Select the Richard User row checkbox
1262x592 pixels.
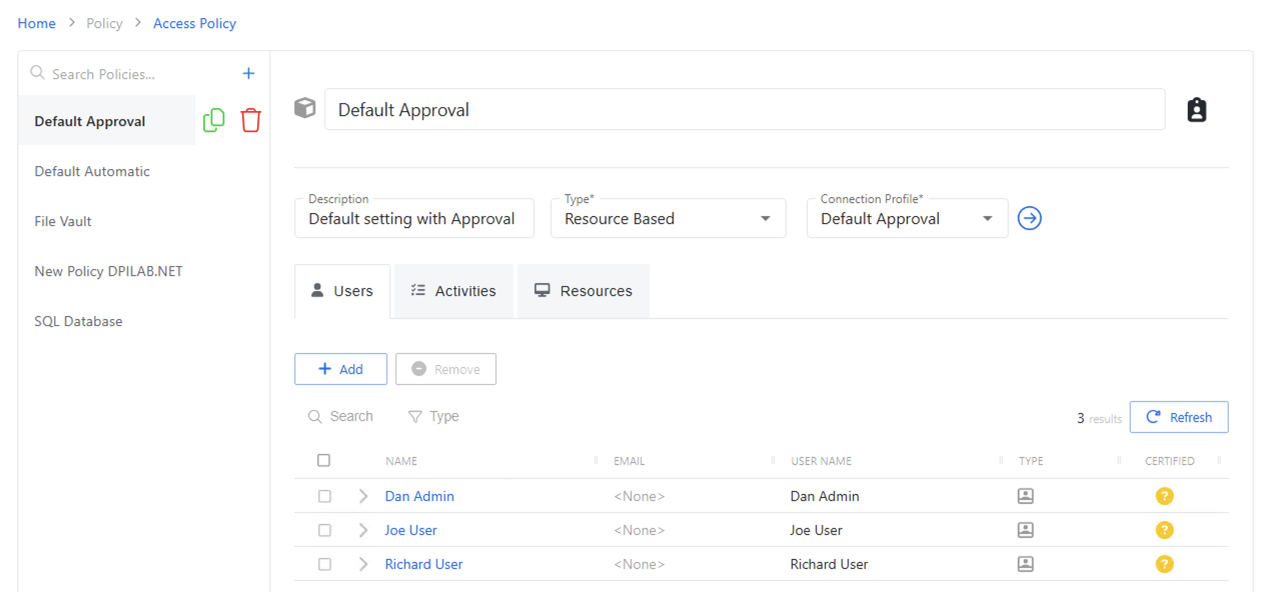[324, 564]
